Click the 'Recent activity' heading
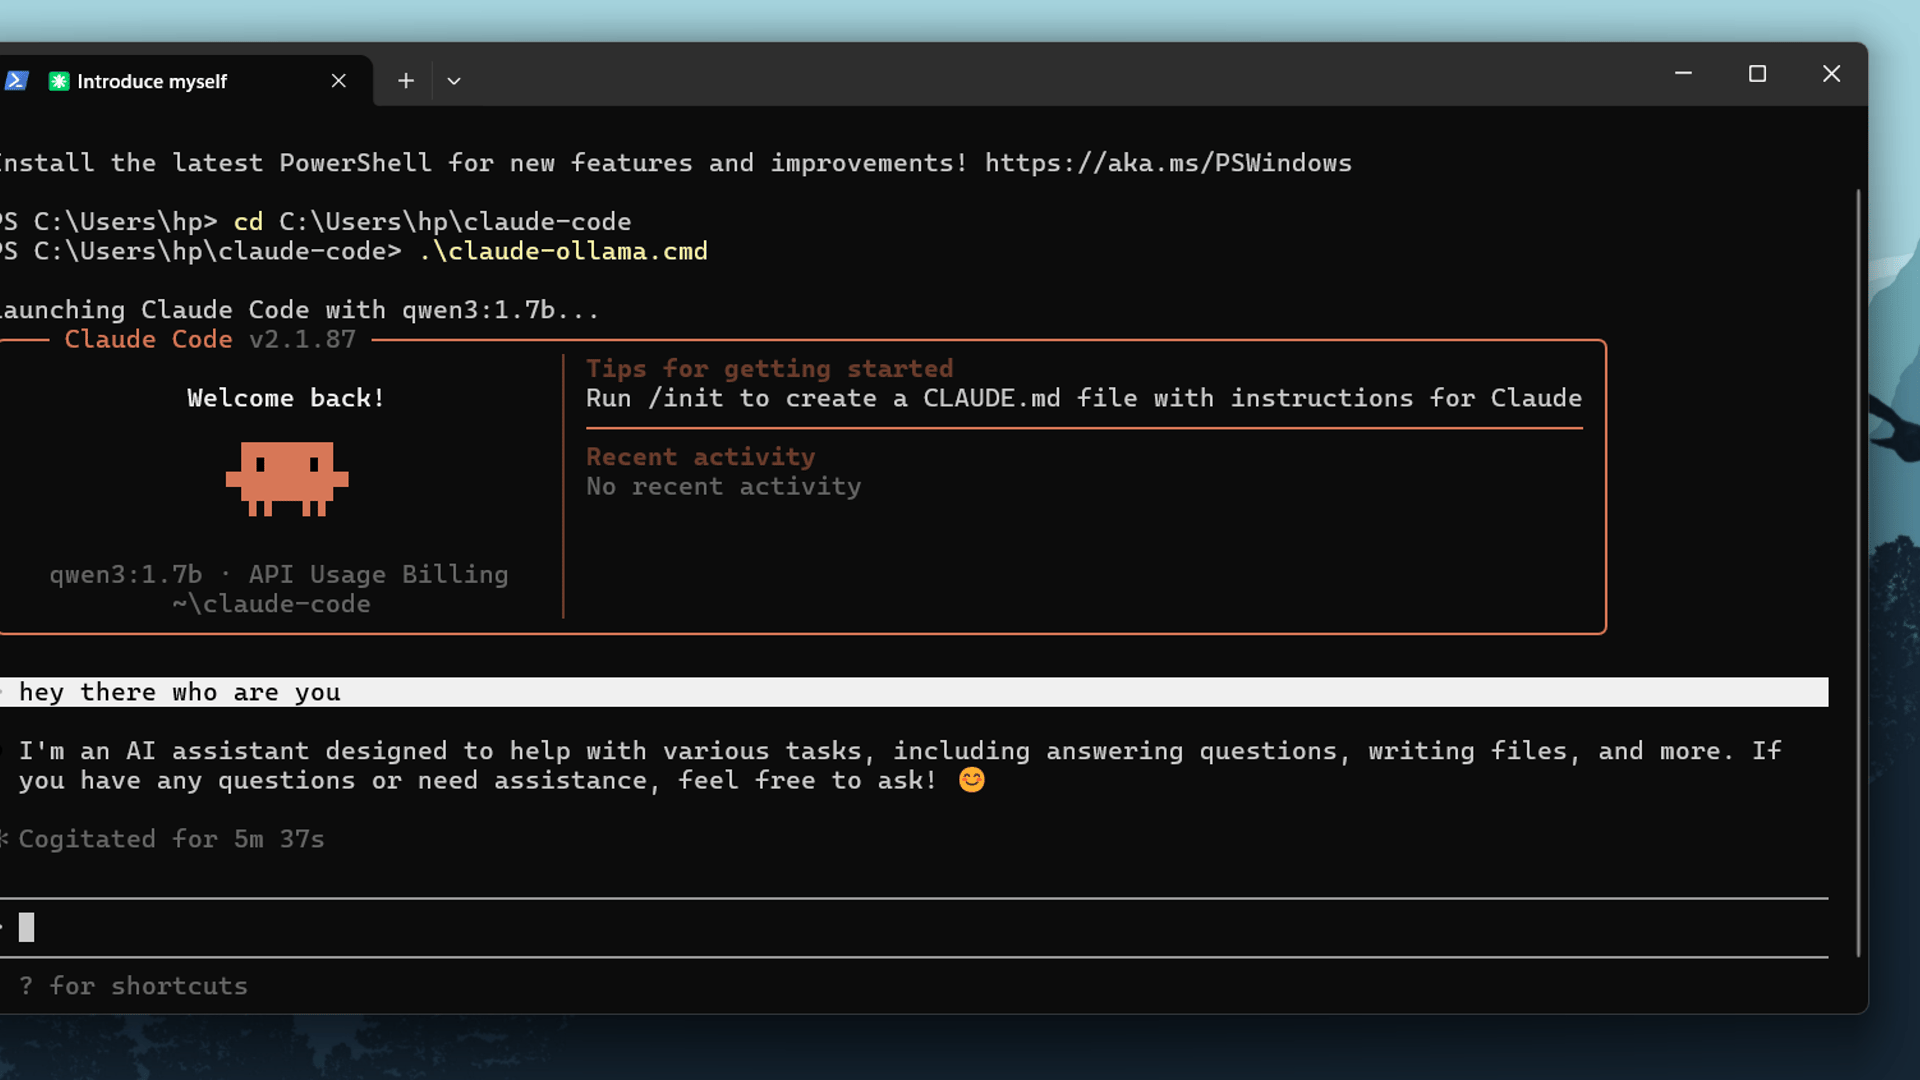Viewport: 1920px width, 1080px height. (700, 457)
